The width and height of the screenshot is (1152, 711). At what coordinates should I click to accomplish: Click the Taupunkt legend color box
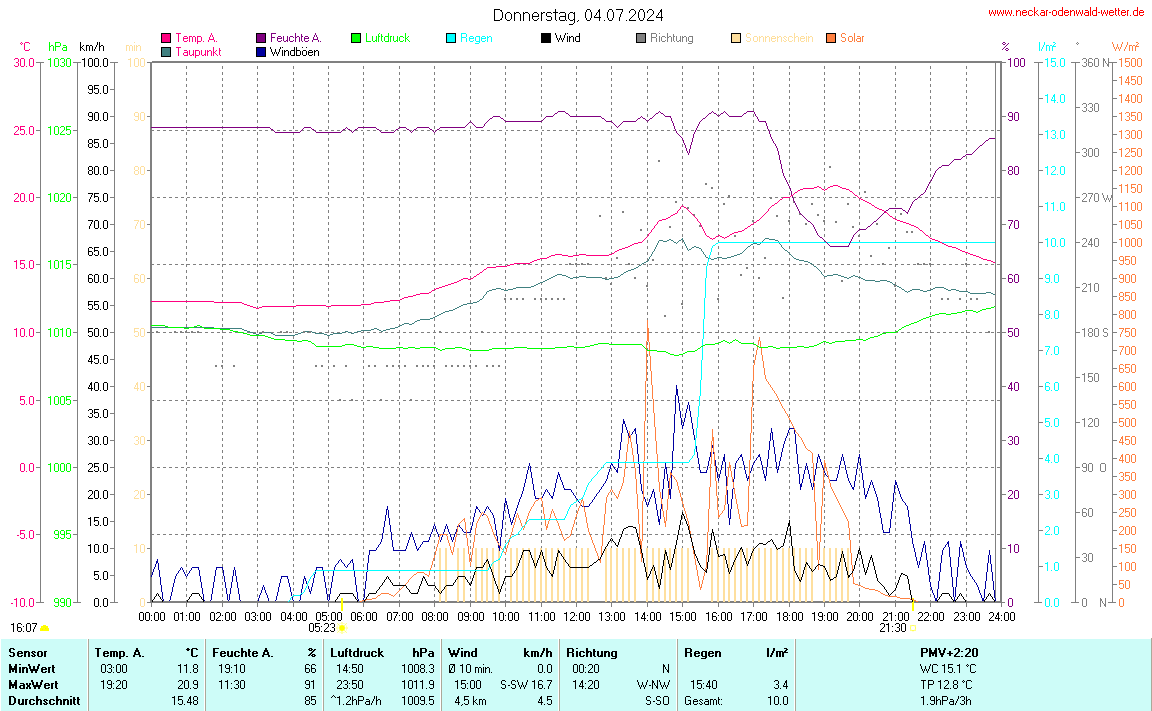click(x=166, y=51)
